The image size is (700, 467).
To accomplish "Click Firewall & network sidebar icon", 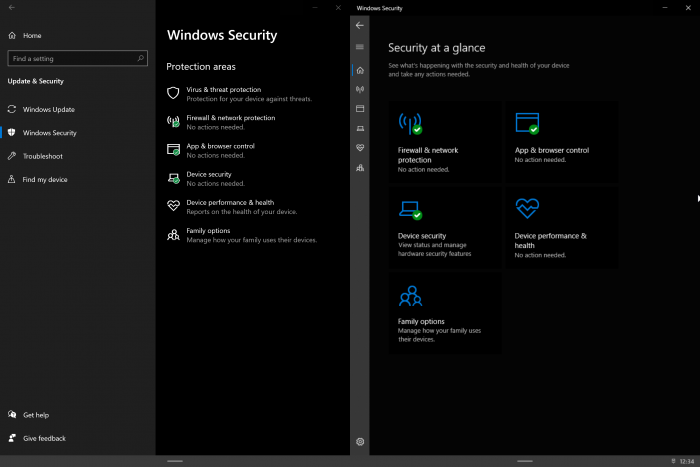I will (360, 89).
